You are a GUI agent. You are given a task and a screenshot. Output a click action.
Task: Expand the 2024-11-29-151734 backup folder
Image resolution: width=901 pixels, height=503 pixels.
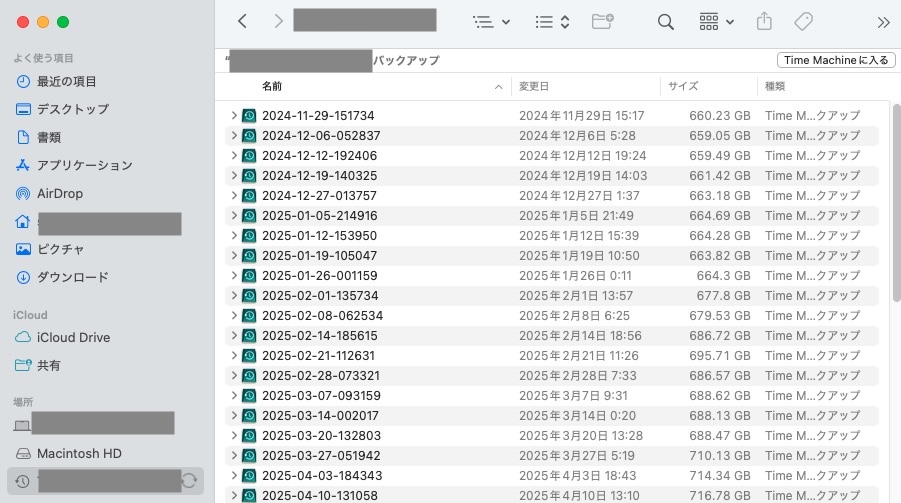[234, 116]
